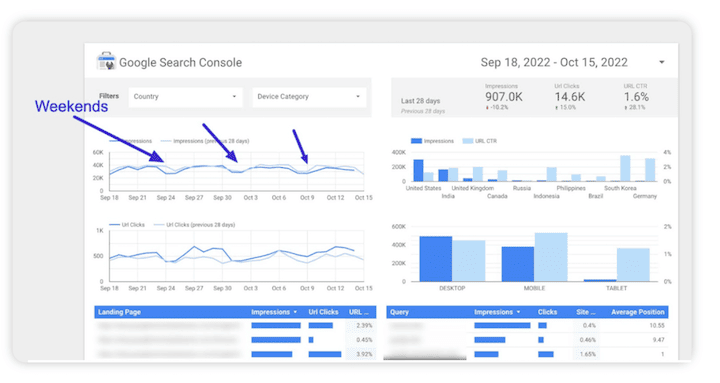Click the 3.92% CTR cell
The height and width of the screenshot is (383, 720).
tap(364, 354)
